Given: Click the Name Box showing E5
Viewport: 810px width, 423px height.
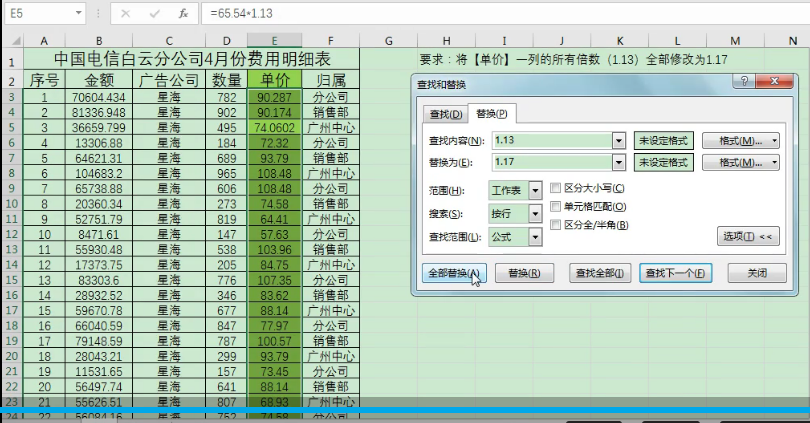Looking at the screenshot, I should tap(39, 13).
